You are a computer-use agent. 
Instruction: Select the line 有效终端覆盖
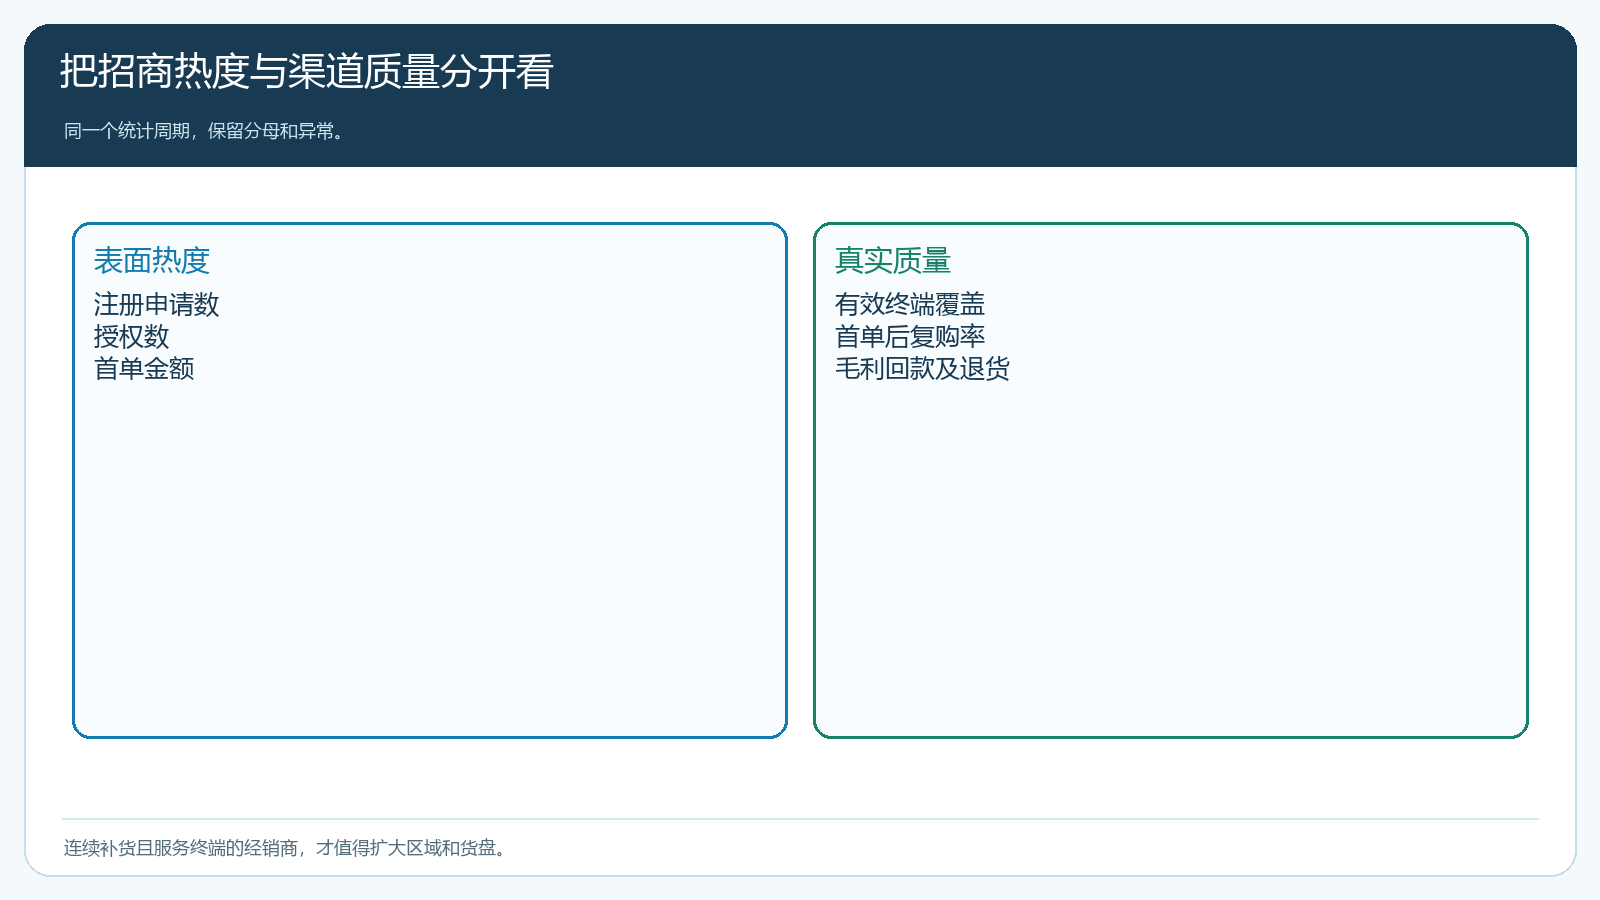point(910,304)
